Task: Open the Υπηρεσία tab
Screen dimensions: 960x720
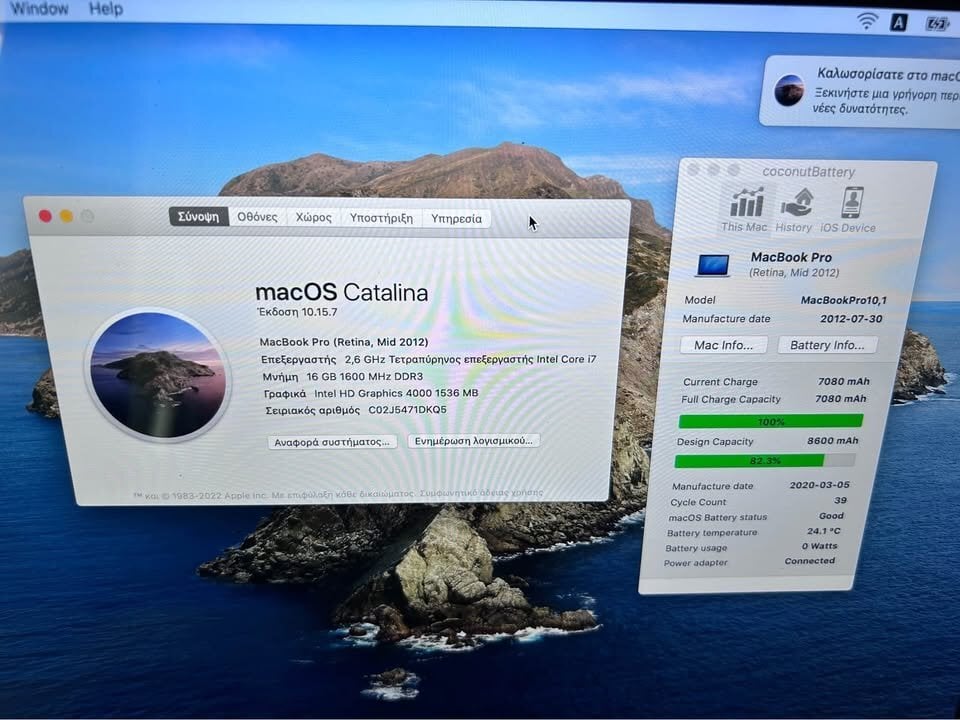Action: click(456, 219)
